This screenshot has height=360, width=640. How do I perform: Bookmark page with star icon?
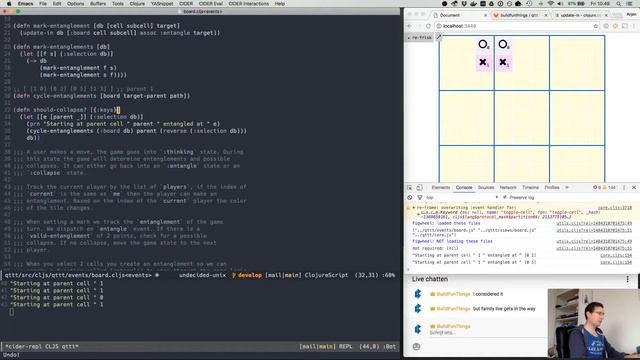[x=596, y=26]
